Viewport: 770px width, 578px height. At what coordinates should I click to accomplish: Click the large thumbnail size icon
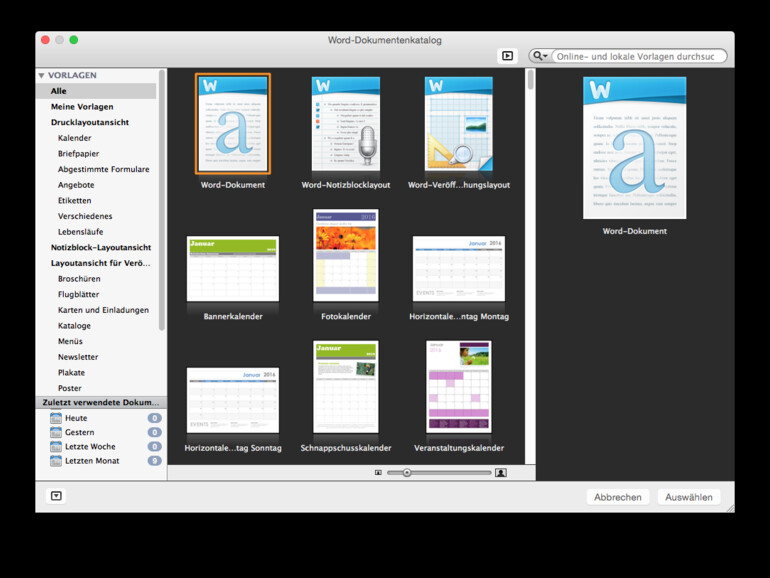(501, 472)
